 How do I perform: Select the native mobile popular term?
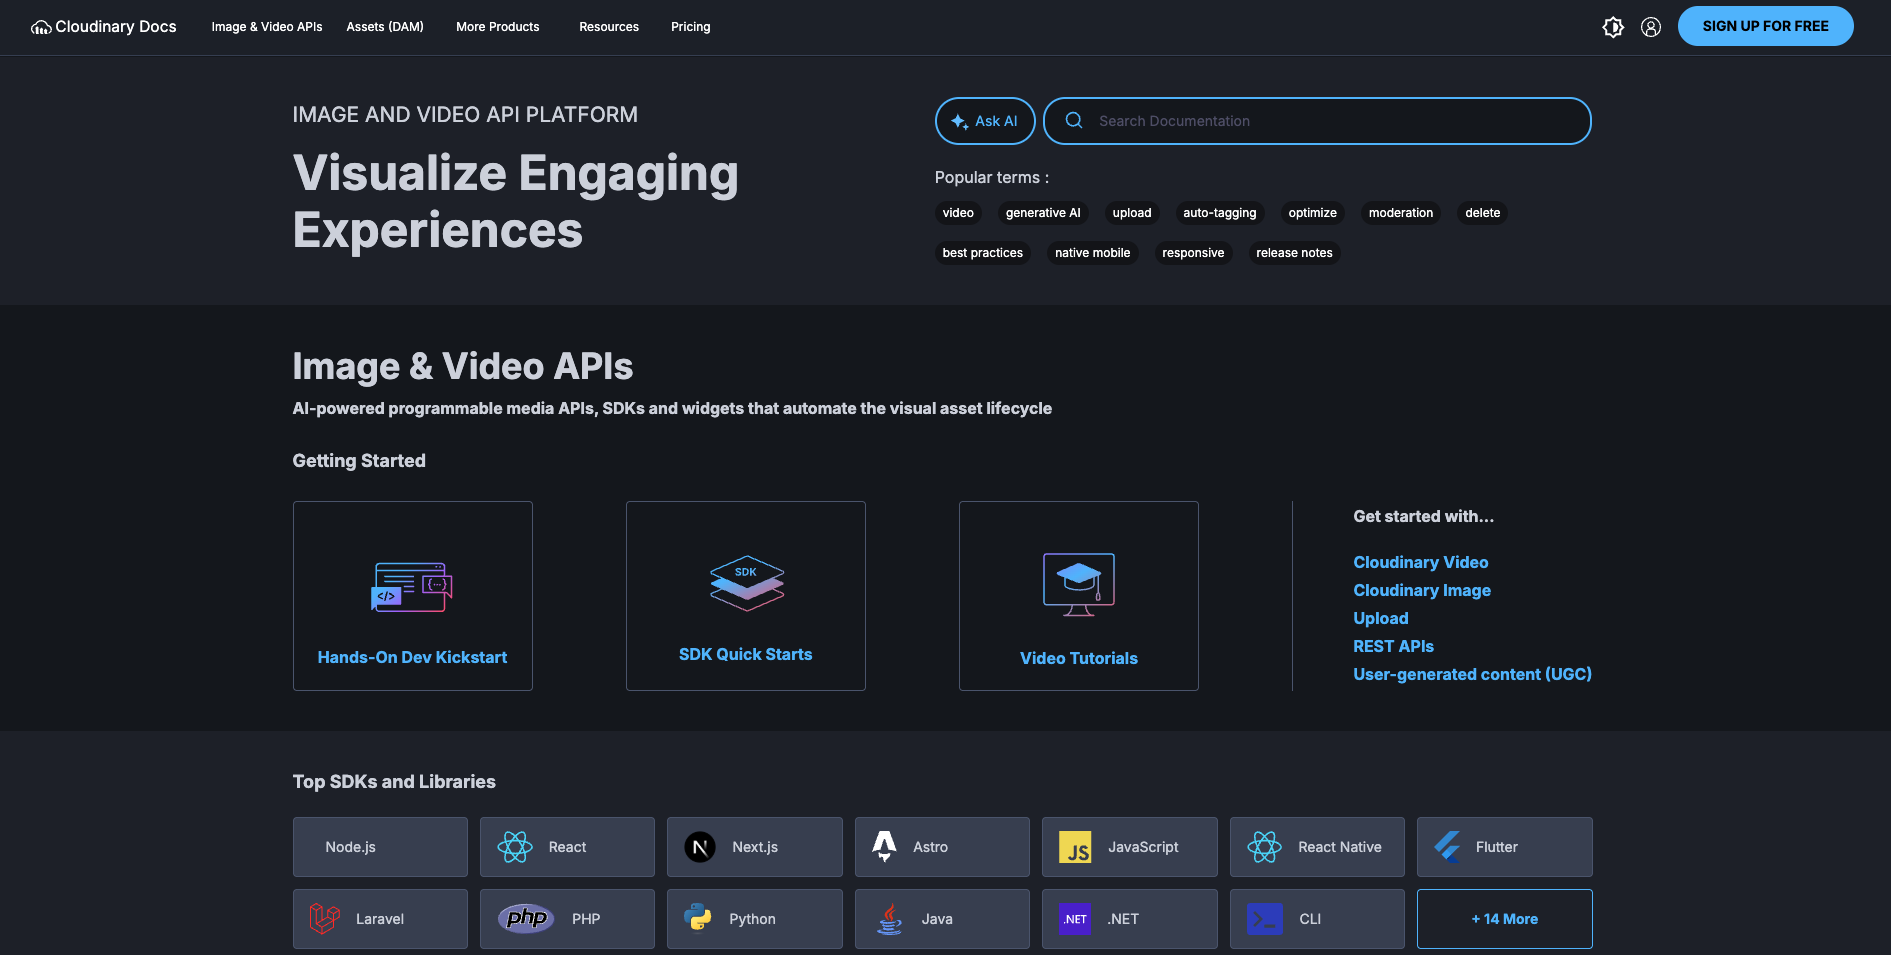(1093, 253)
